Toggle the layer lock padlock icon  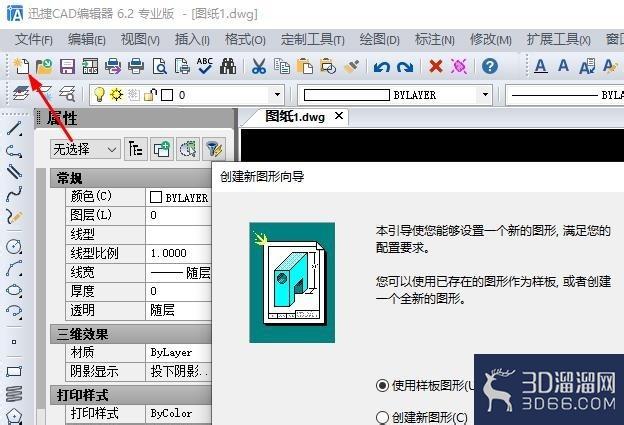point(150,95)
